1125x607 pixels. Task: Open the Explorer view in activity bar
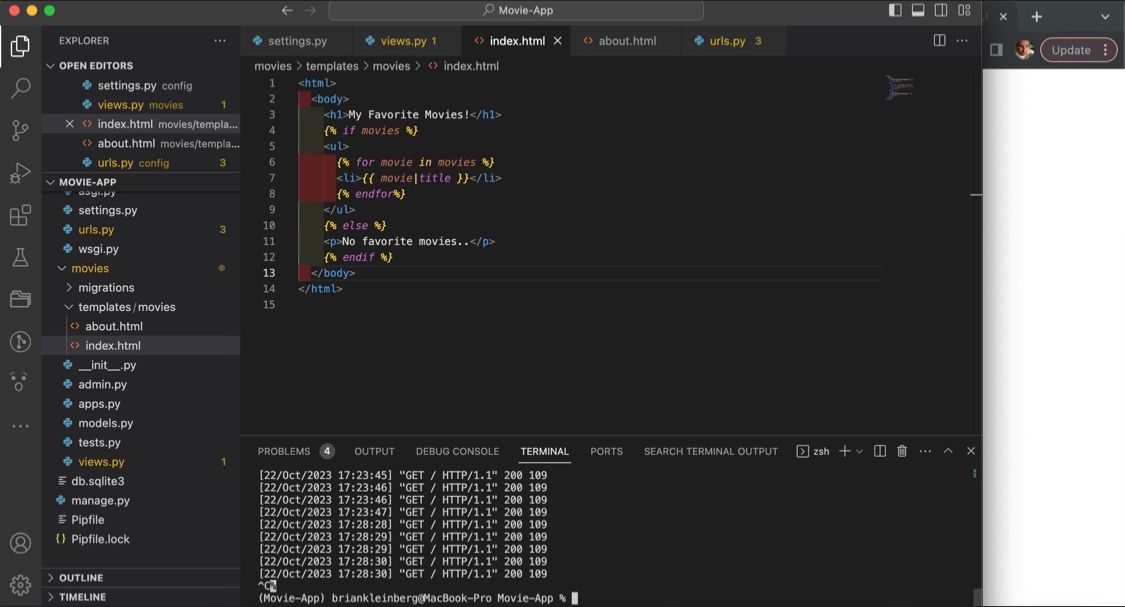(x=20, y=46)
